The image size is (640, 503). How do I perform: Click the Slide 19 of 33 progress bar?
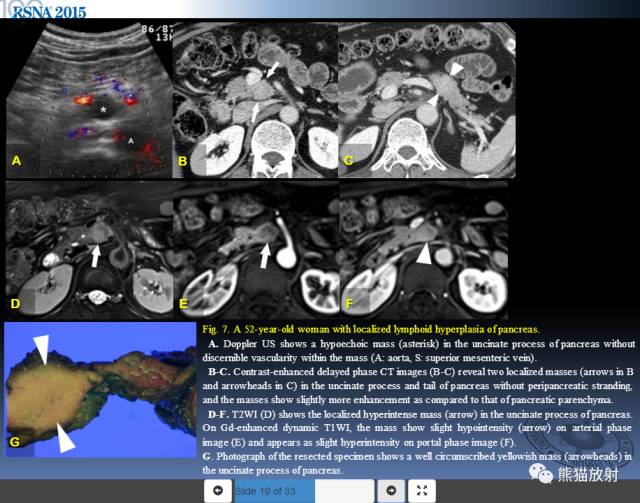coord(304,491)
